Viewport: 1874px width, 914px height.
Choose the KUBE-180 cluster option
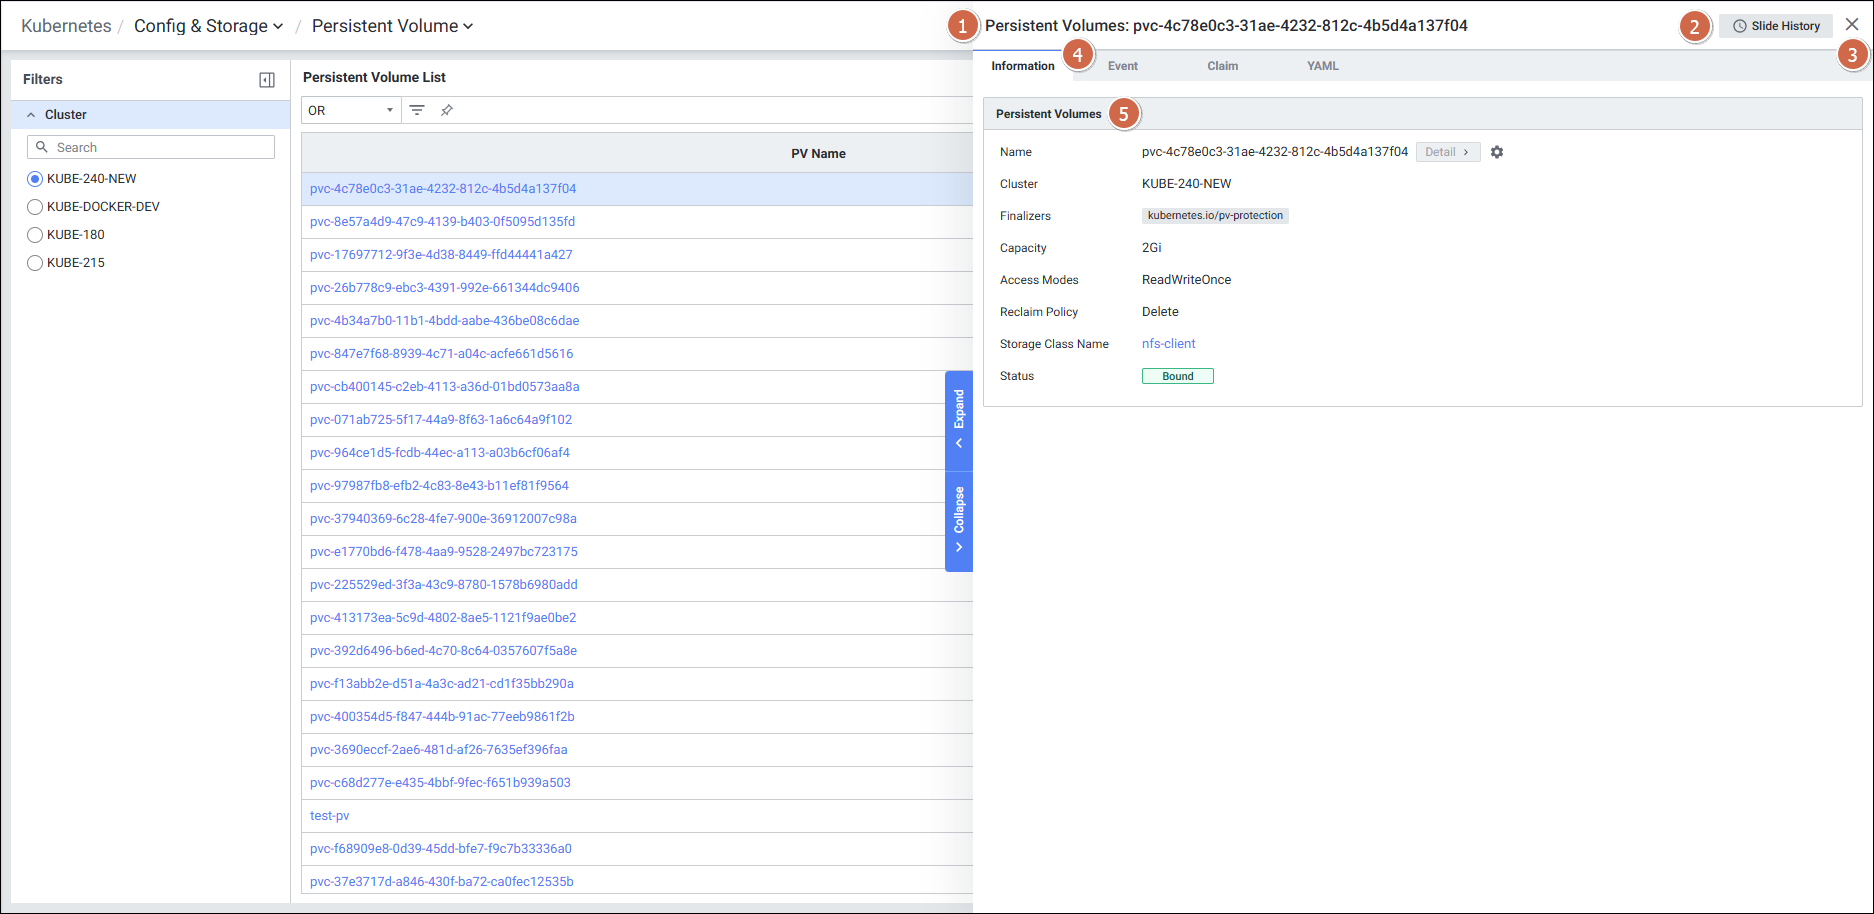pos(35,235)
